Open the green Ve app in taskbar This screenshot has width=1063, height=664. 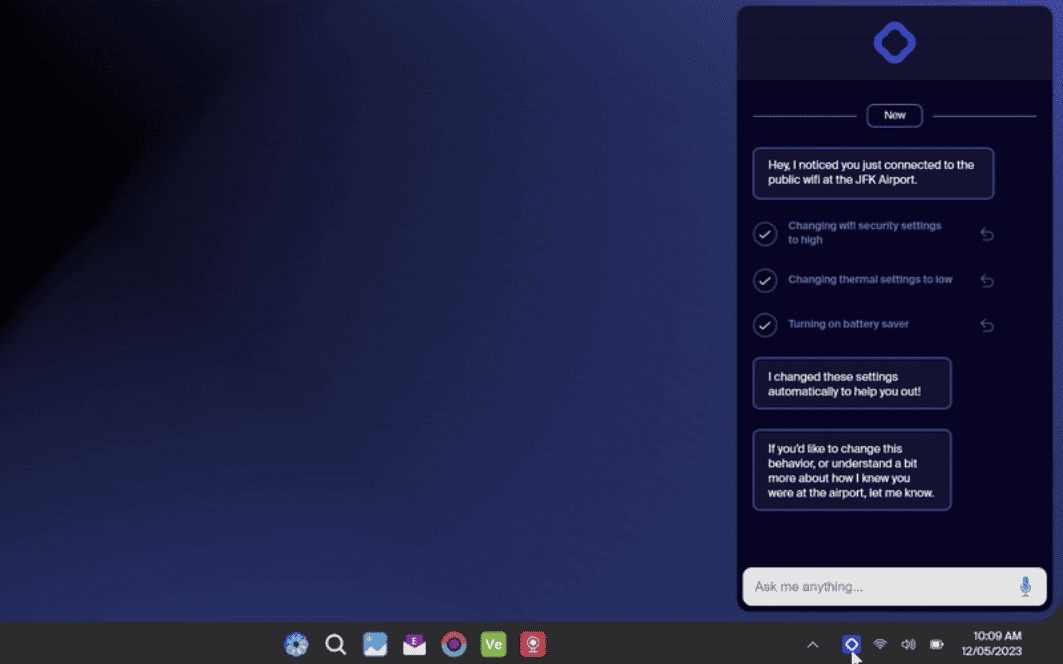[x=494, y=644]
